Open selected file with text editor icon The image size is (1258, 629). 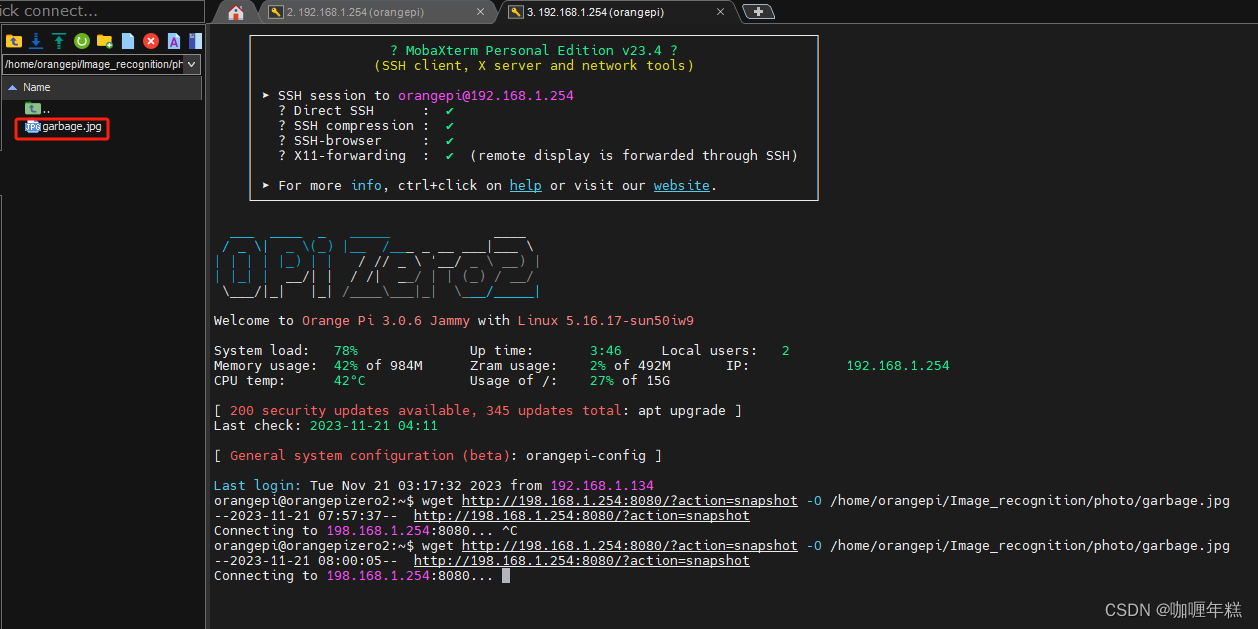click(174, 41)
